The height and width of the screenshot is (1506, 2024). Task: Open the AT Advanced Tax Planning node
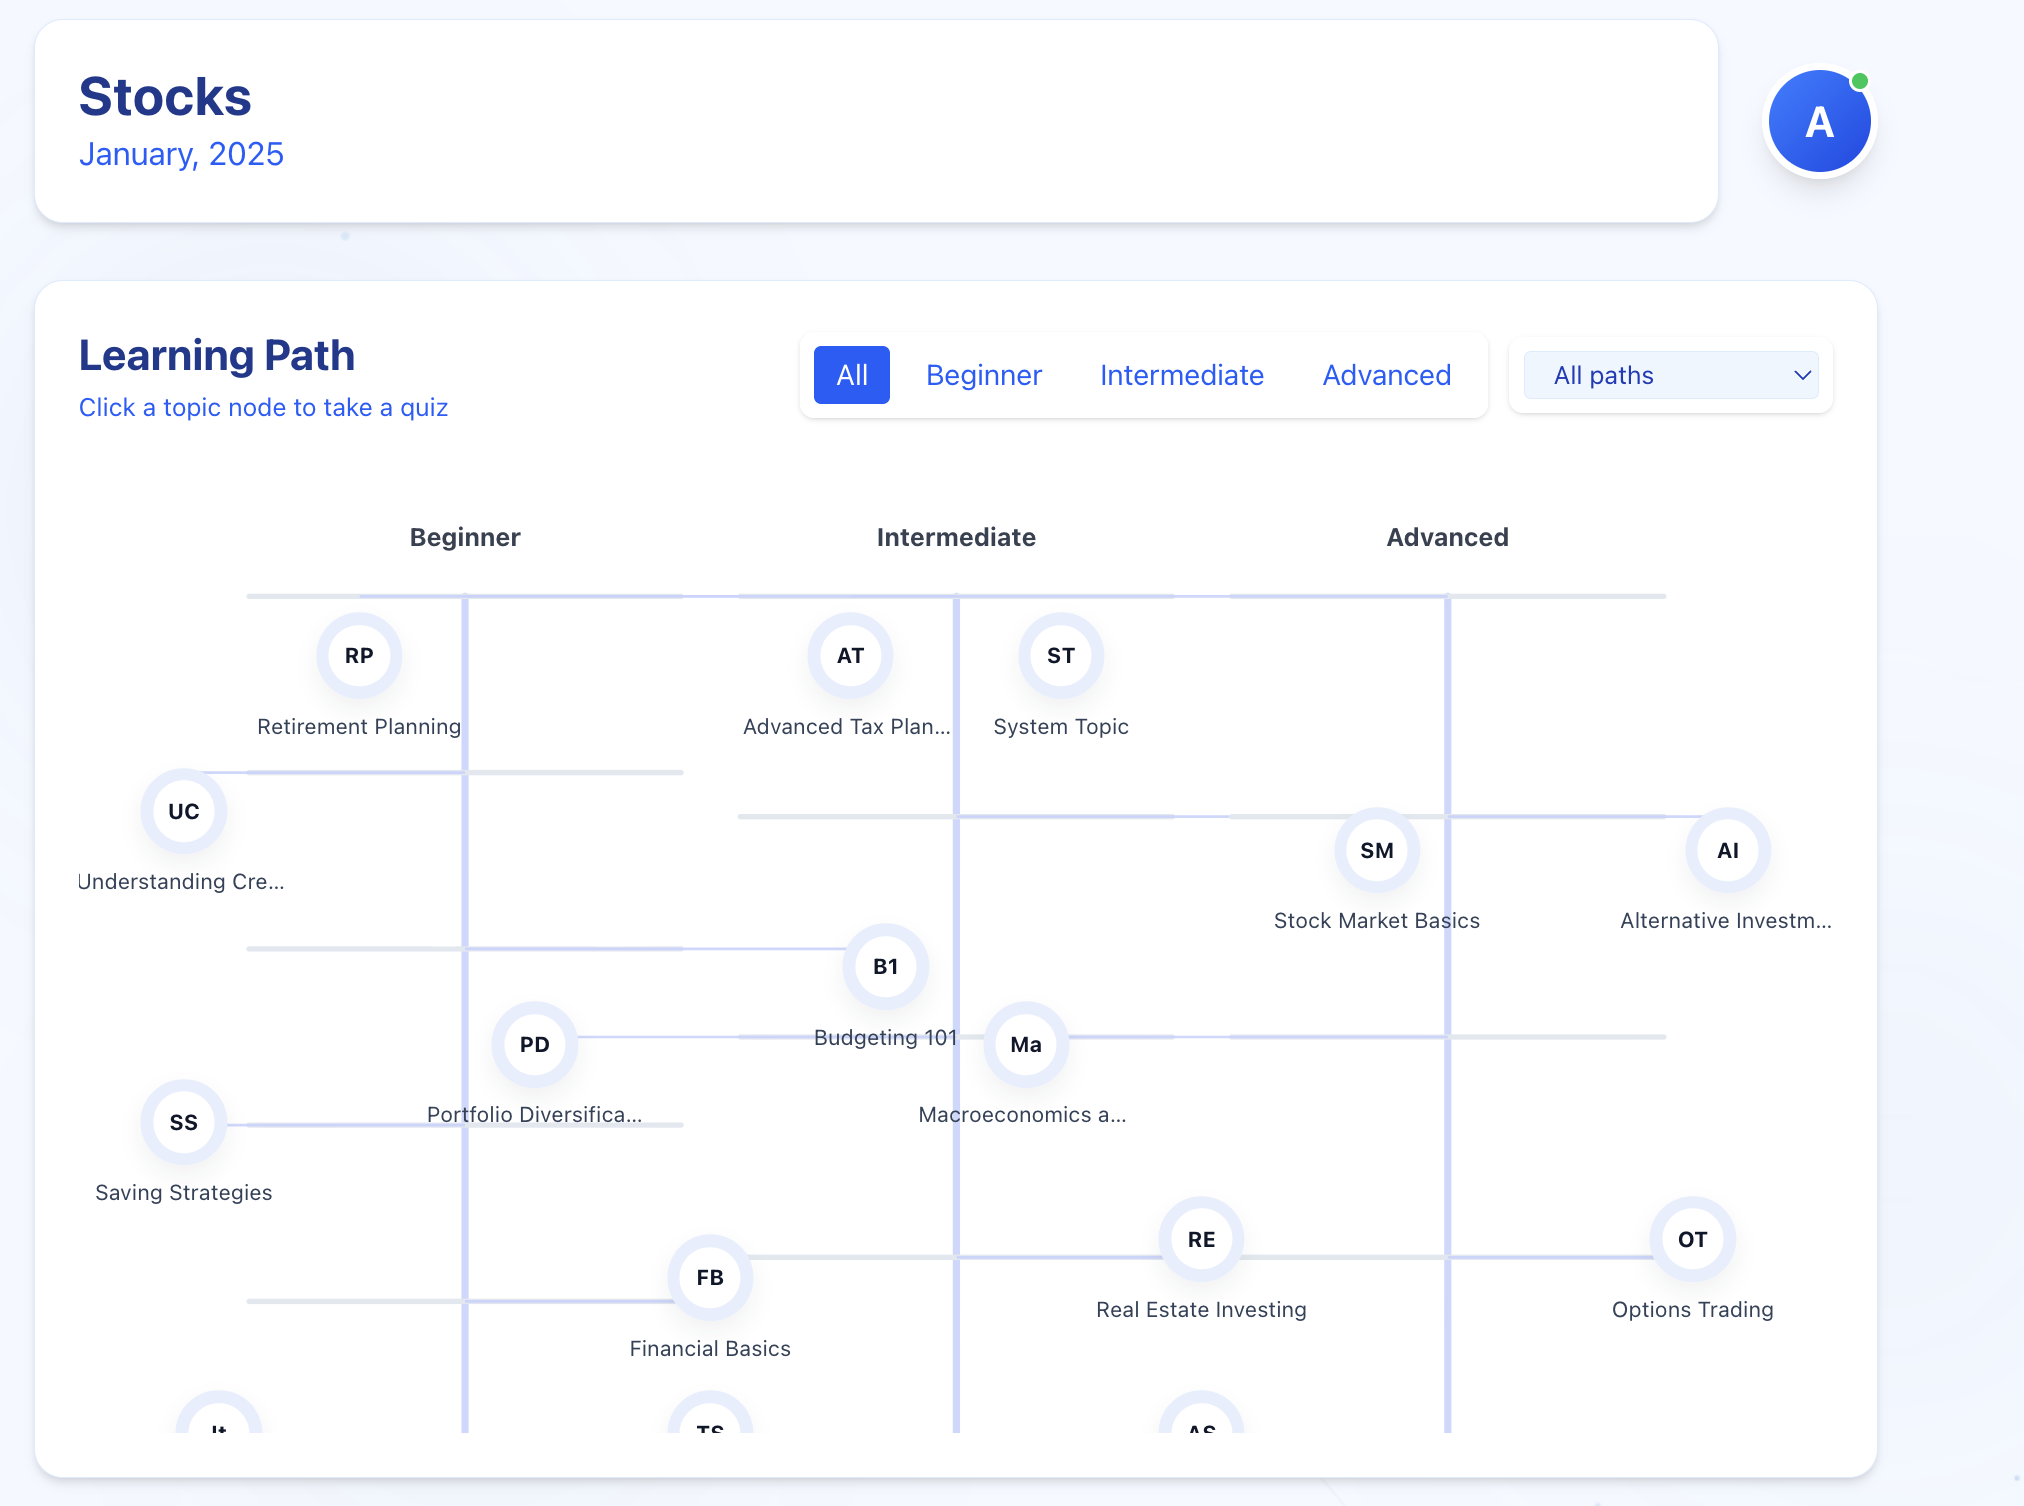(850, 656)
